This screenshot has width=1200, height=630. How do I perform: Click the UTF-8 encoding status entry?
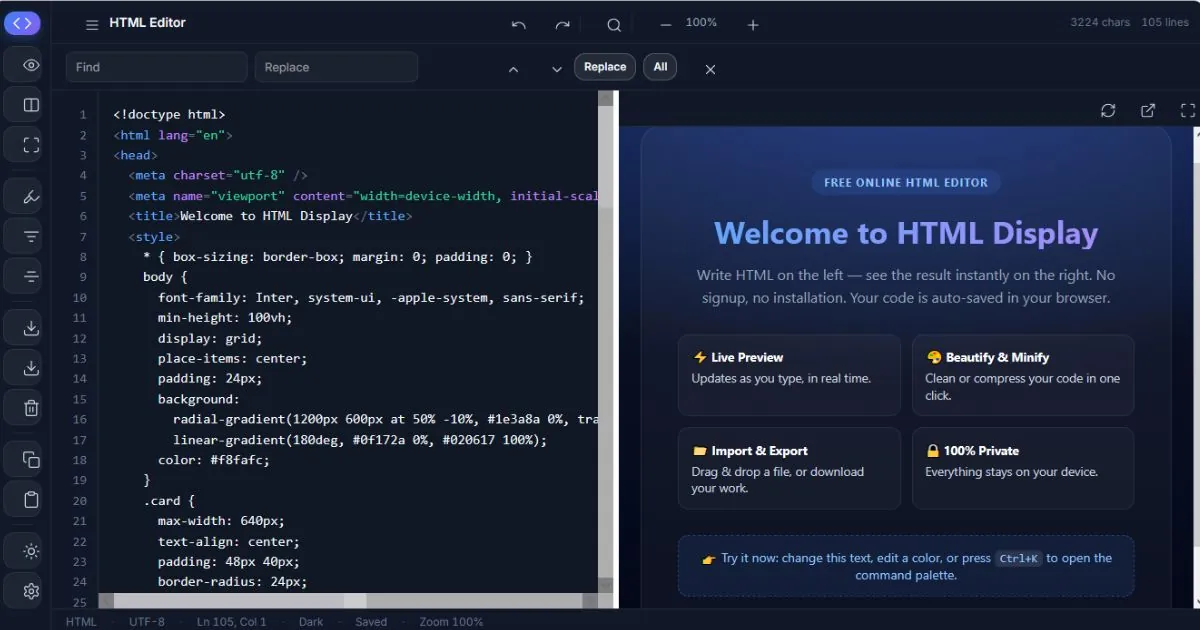pyautogui.click(x=147, y=622)
